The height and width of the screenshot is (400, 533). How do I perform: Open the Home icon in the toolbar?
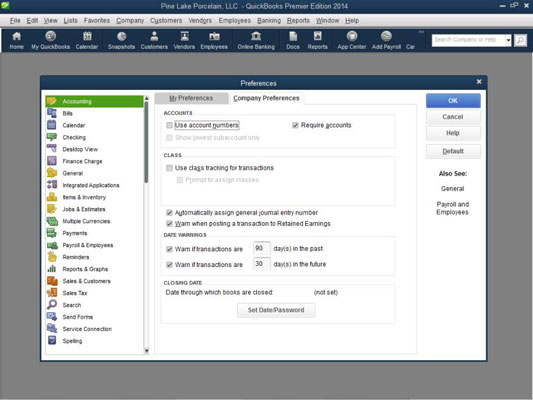[x=16, y=40]
